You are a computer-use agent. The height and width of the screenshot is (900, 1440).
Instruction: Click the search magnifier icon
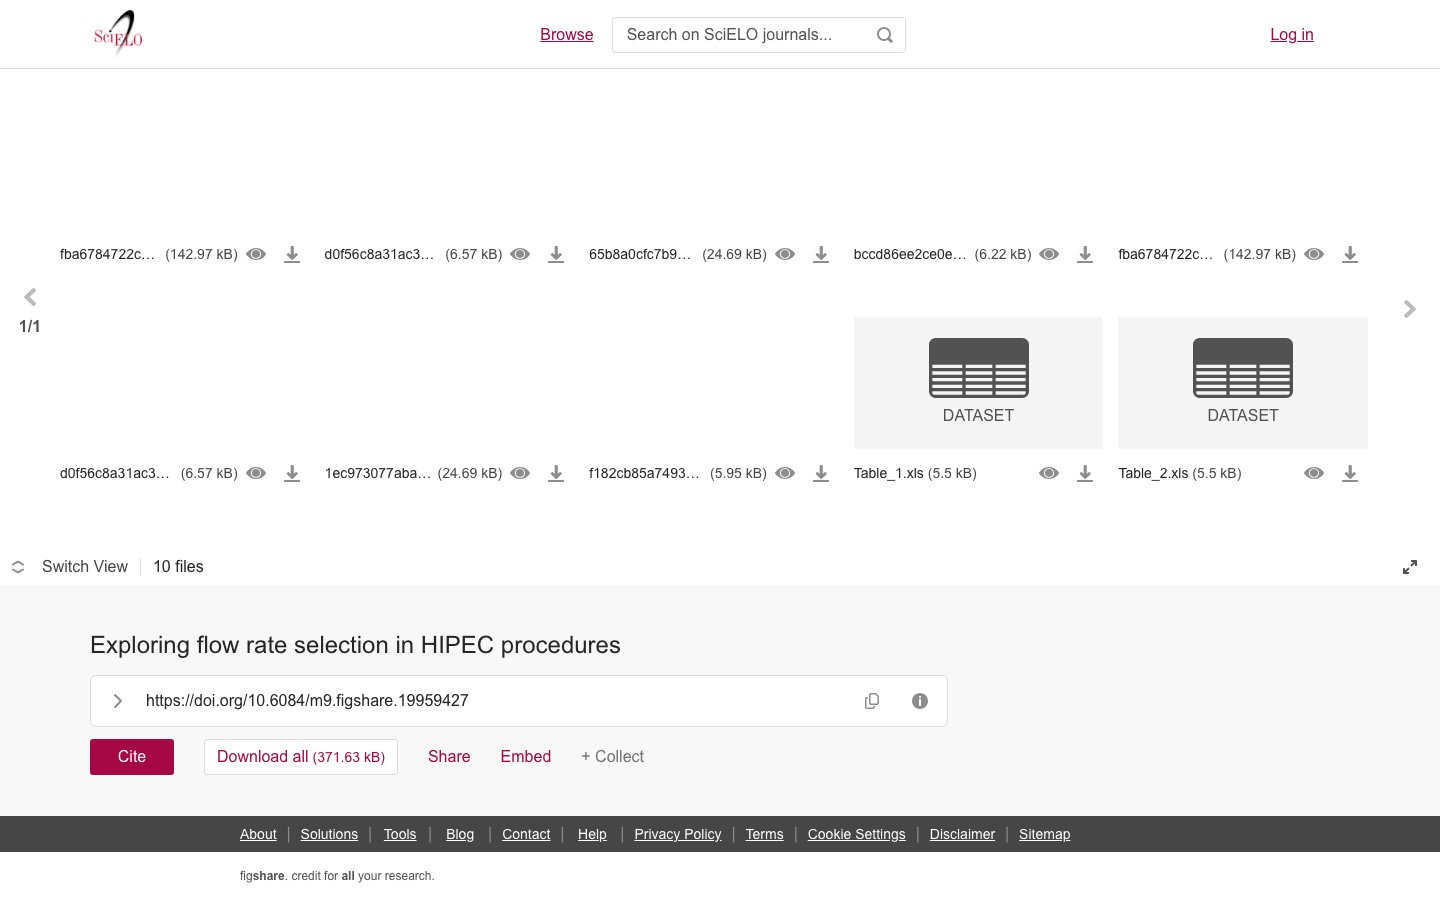pyautogui.click(x=885, y=35)
